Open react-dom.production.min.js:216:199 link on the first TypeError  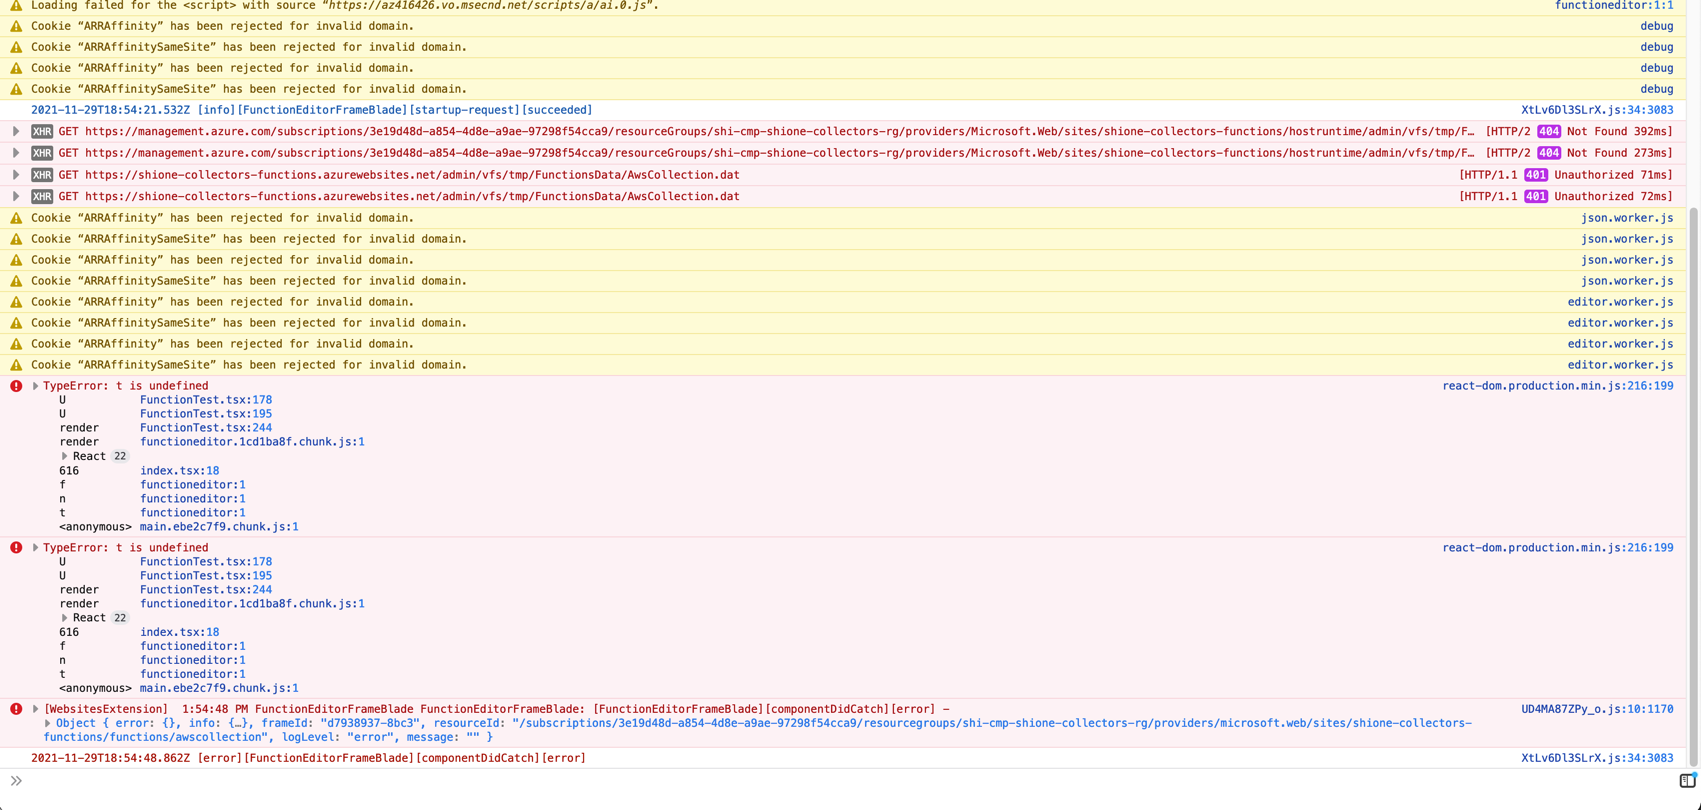coord(1558,386)
